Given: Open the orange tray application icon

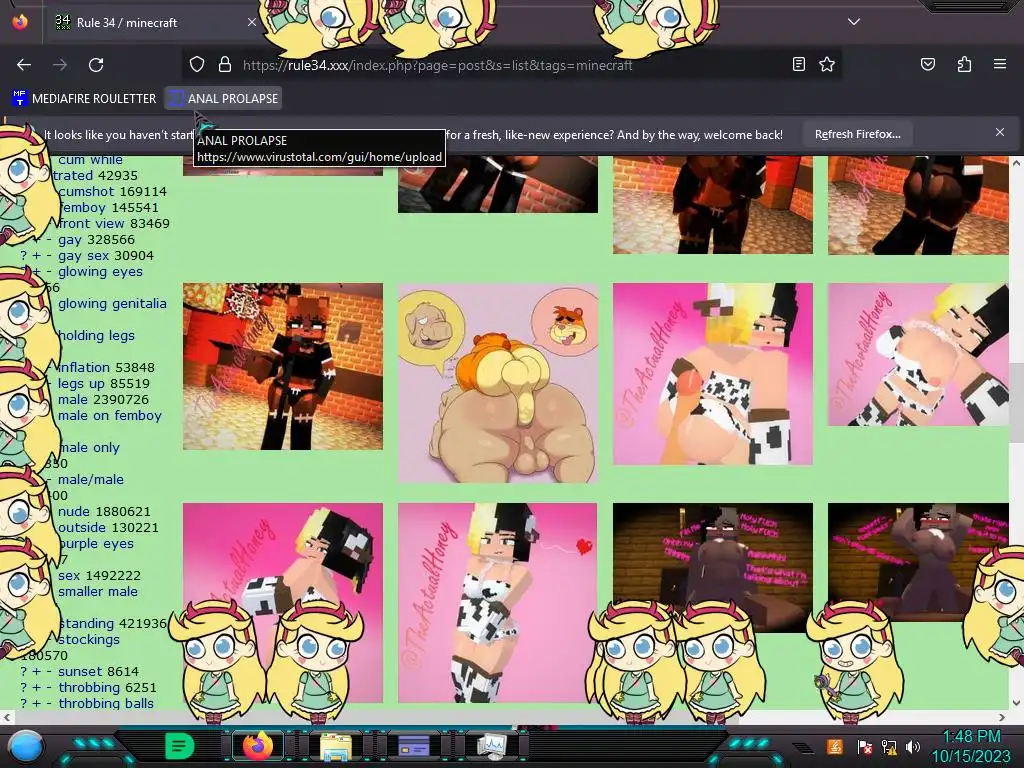Looking at the screenshot, I should pyautogui.click(x=835, y=746).
